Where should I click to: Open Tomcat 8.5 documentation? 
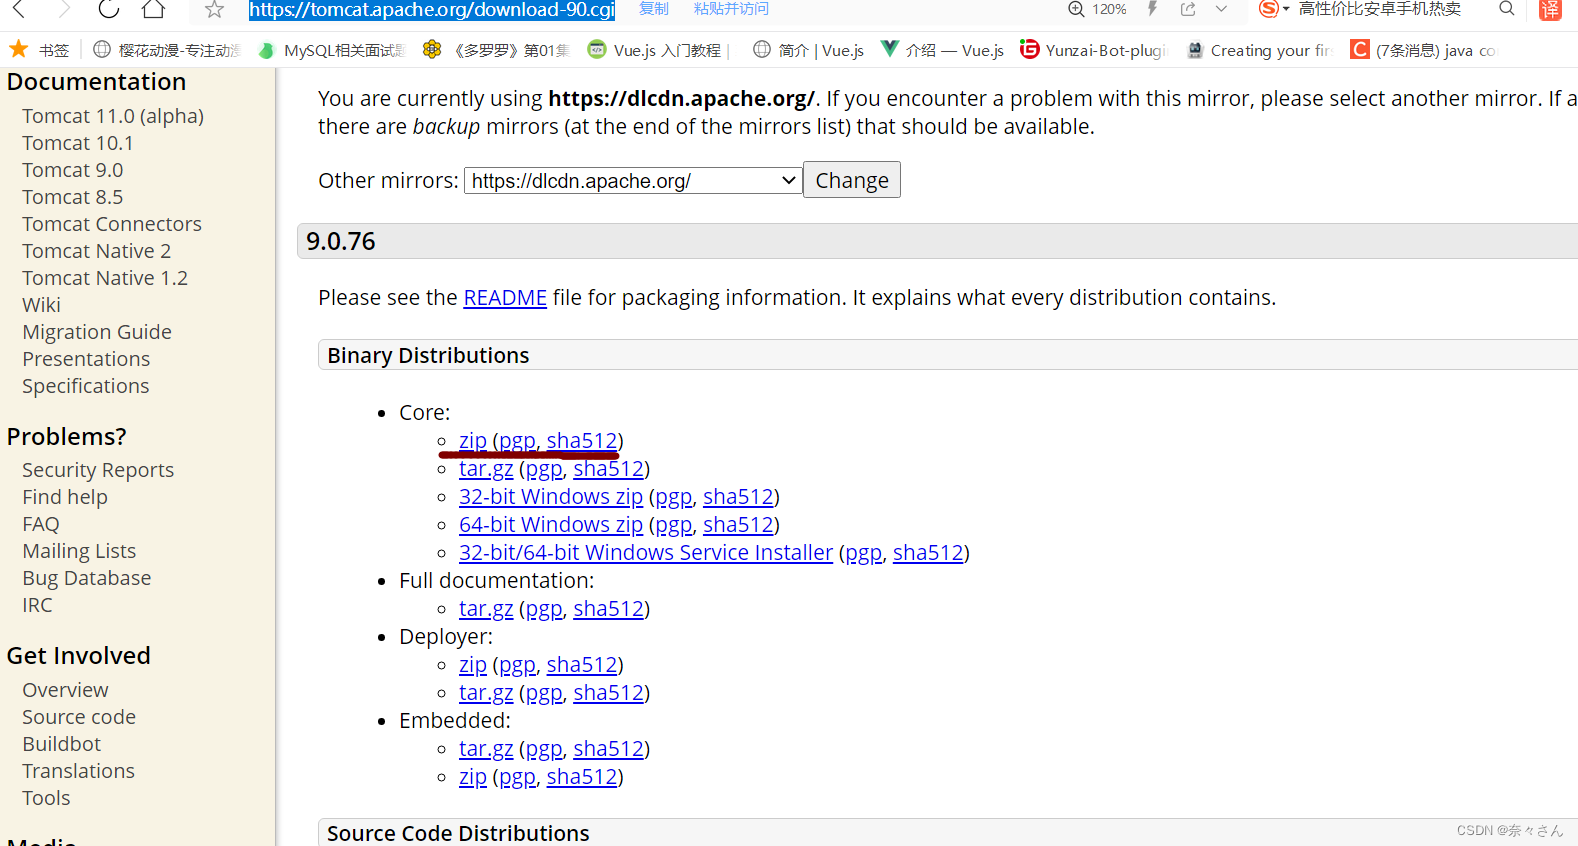[73, 197]
